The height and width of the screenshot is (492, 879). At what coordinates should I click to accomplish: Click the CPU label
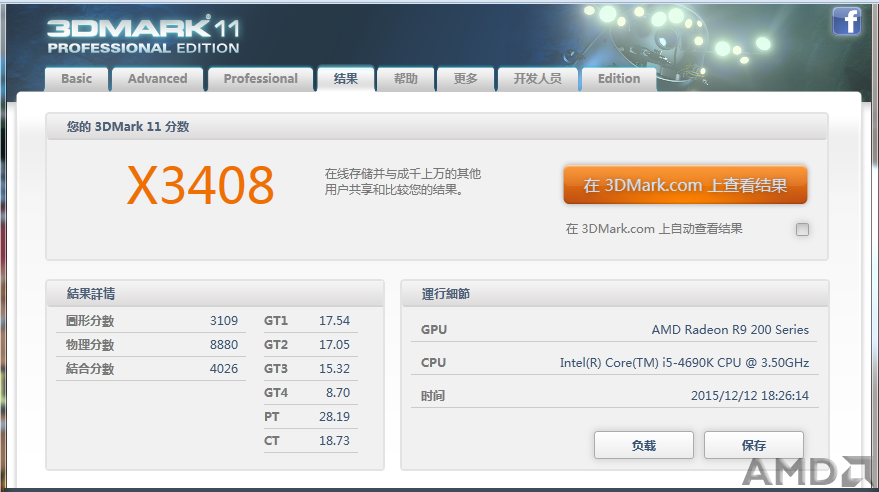point(433,363)
